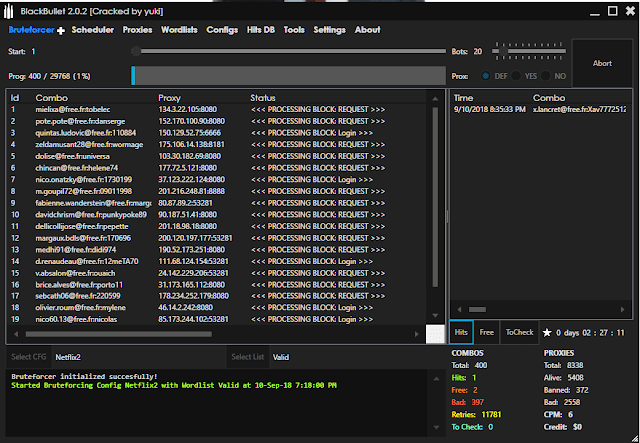Select the YES proxy radio option
Image resolution: width=640 pixels, height=443 pixels.
pos(516,76)
